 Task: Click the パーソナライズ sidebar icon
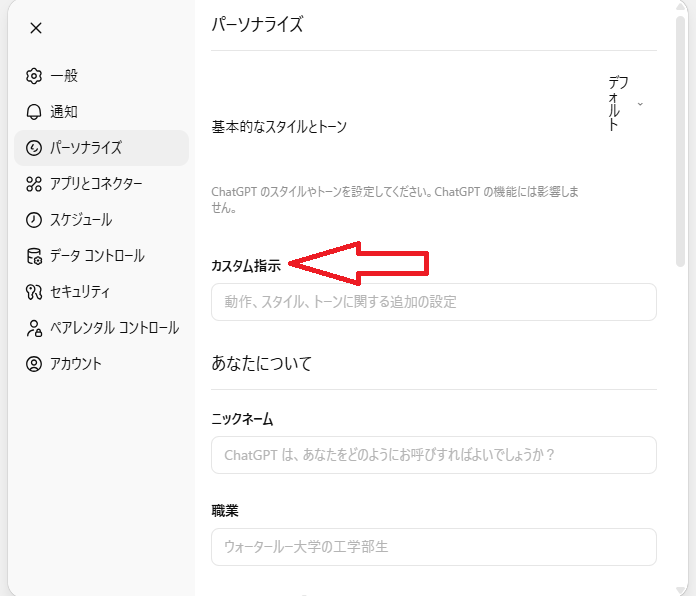34,148
